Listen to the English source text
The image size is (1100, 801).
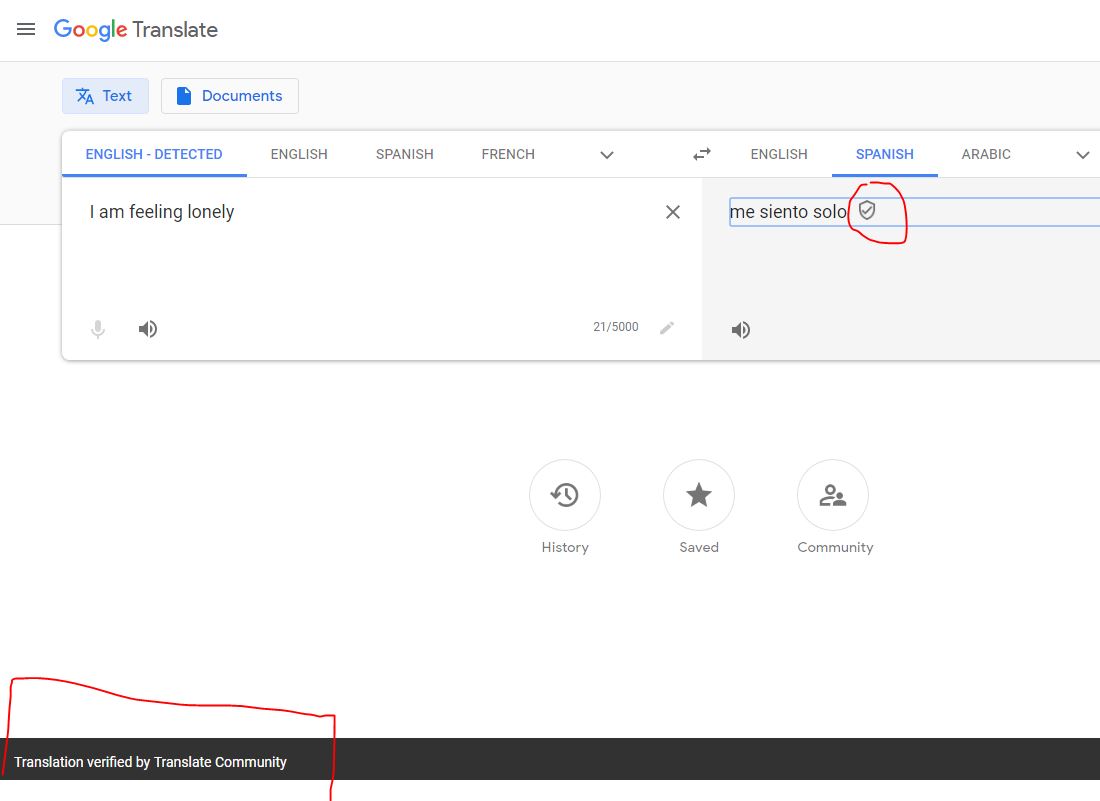click(148, 328)
